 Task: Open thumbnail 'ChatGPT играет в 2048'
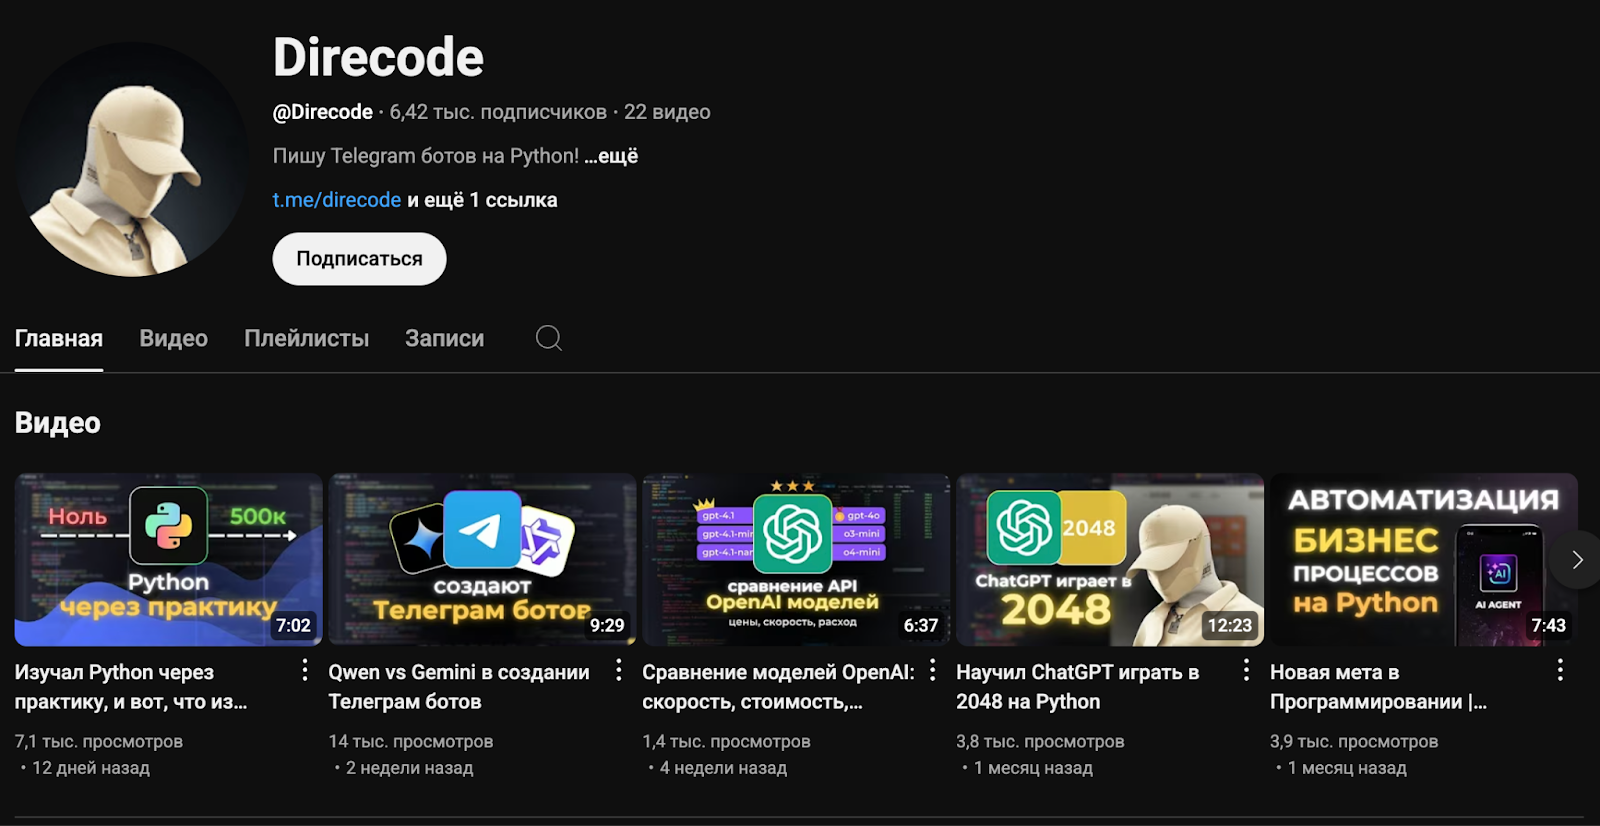pyautogui.click(x=1110, y=560)
